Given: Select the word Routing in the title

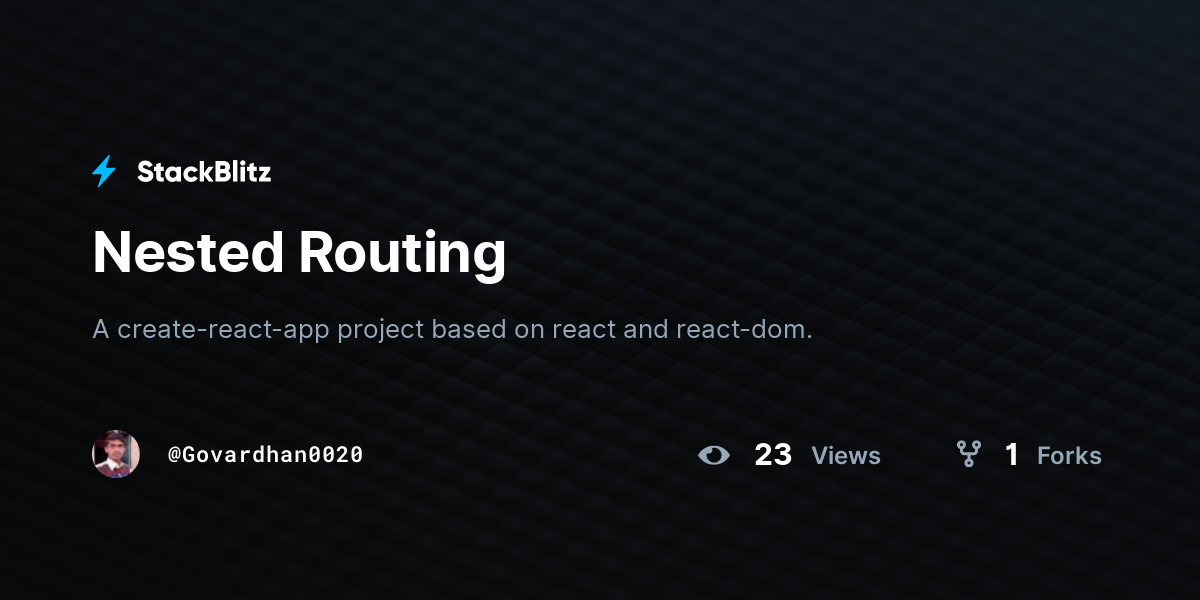Looking at the screenshot, I should [403, 254].
